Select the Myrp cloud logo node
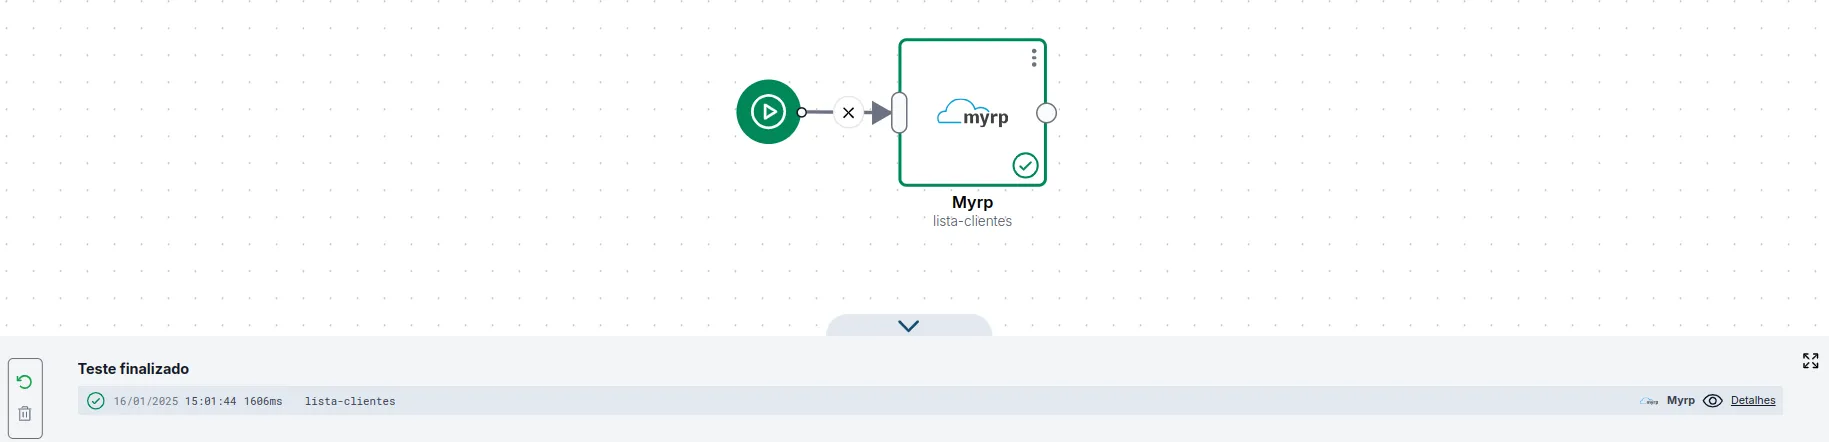This screenshot has width=1829, height=442. pos(972,113)
